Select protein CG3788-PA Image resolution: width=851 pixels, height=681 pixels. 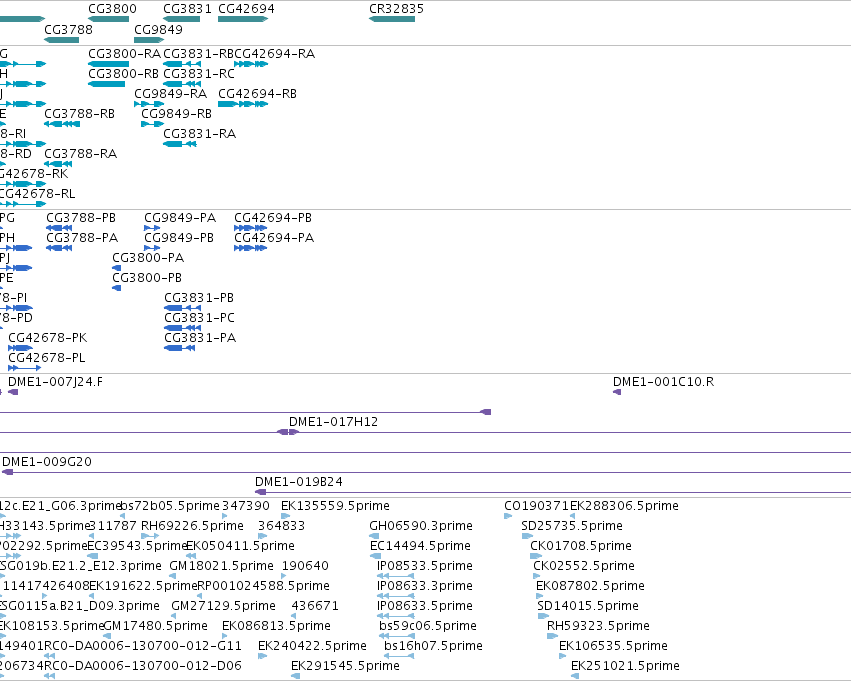[59, 248]
